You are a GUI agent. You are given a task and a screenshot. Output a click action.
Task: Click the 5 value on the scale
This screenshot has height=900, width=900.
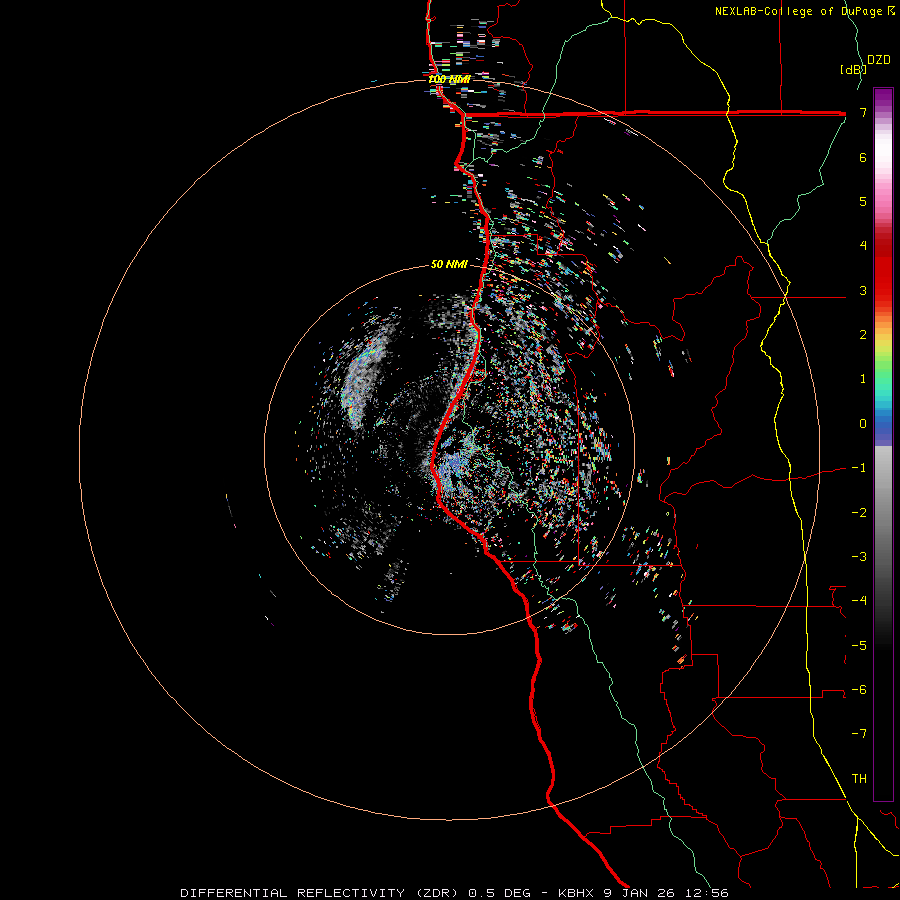pyautogui.click(x=863, y=201)
